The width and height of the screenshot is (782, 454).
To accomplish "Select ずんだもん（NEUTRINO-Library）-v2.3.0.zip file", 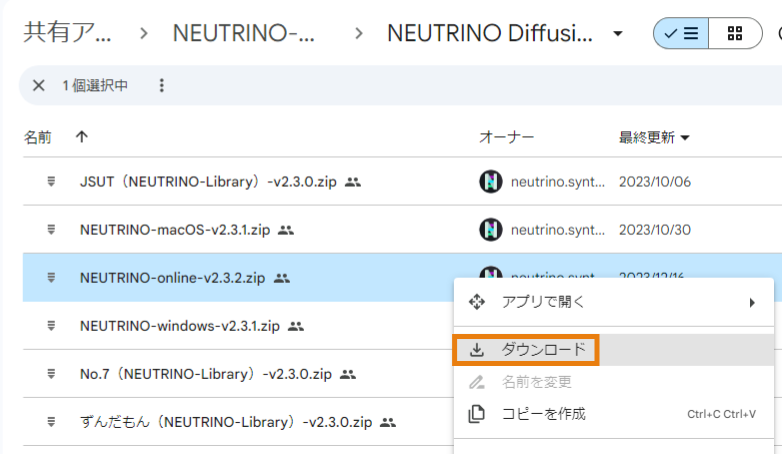I will tap(226, 423).
